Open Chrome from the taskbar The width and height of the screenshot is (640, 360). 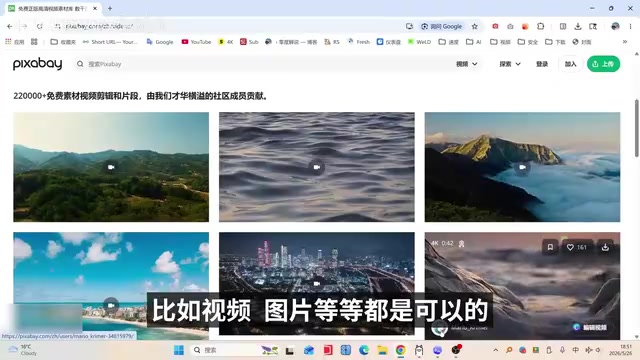click(401, 350)
